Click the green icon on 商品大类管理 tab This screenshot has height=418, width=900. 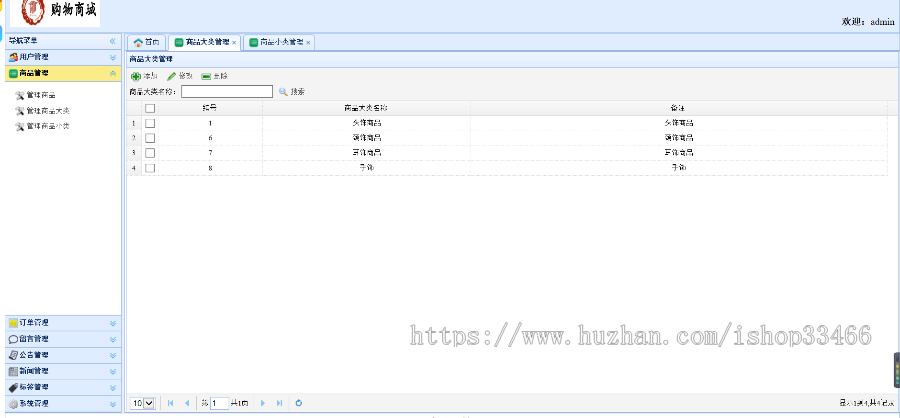click(x=179, y=42)
